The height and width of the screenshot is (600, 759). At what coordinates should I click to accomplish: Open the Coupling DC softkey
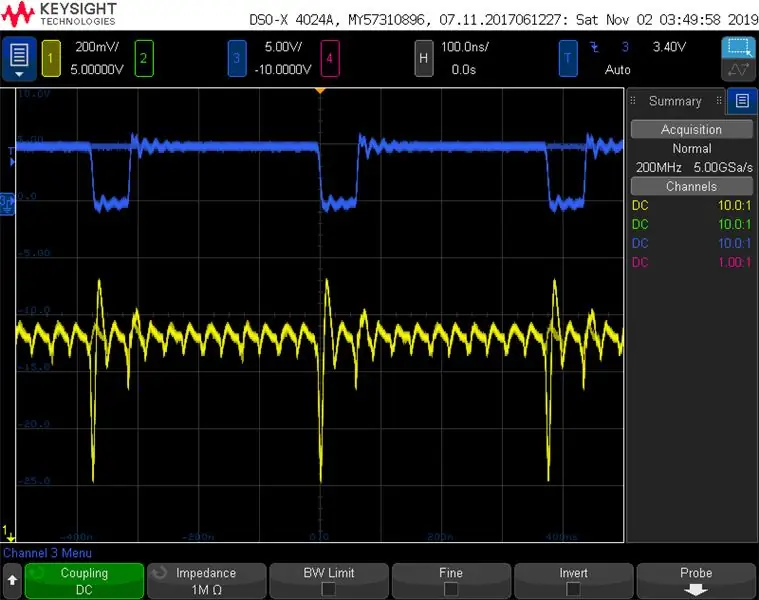tap(84, 581)
